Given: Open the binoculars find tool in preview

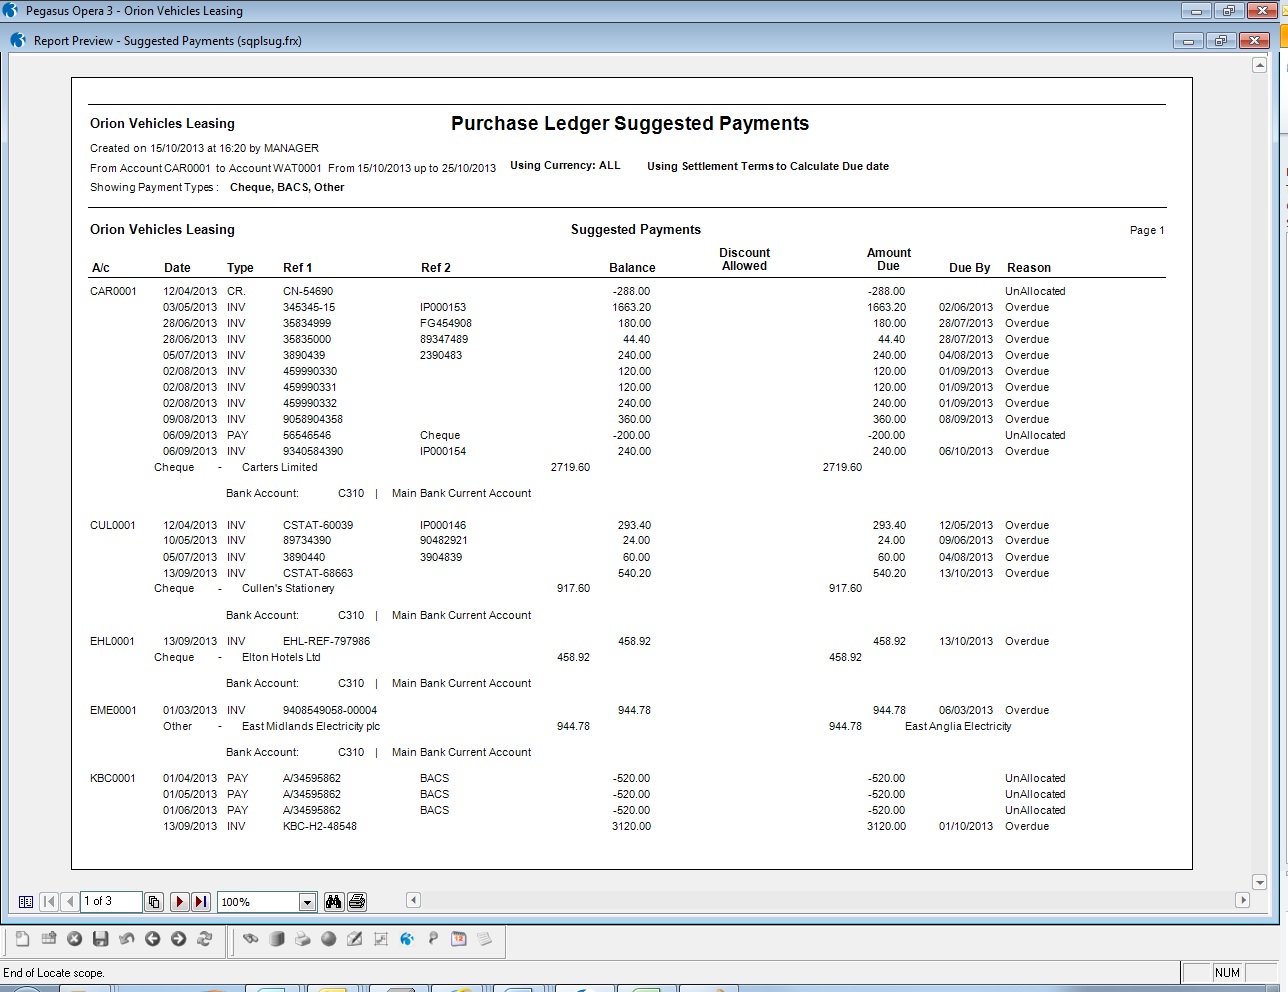Looking at the screenshot, I should tap(333, 902).
